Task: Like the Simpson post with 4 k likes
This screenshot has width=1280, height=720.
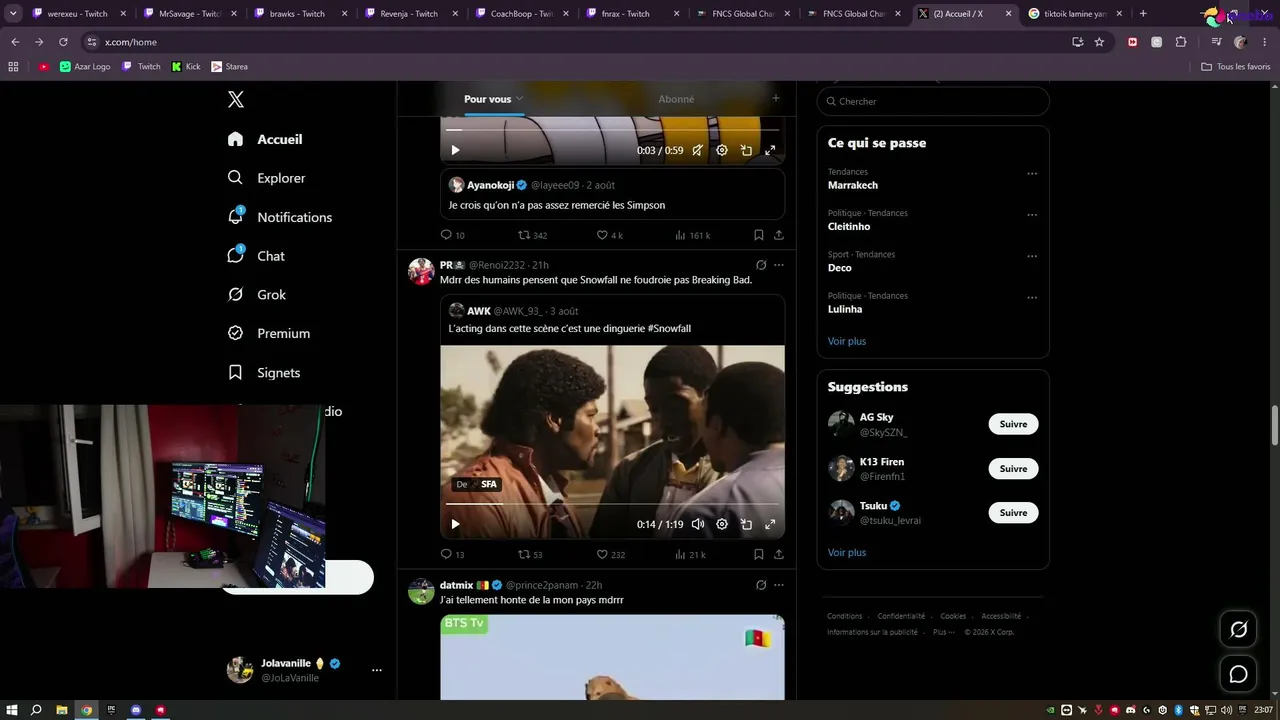Action: [x=610, y=235]
